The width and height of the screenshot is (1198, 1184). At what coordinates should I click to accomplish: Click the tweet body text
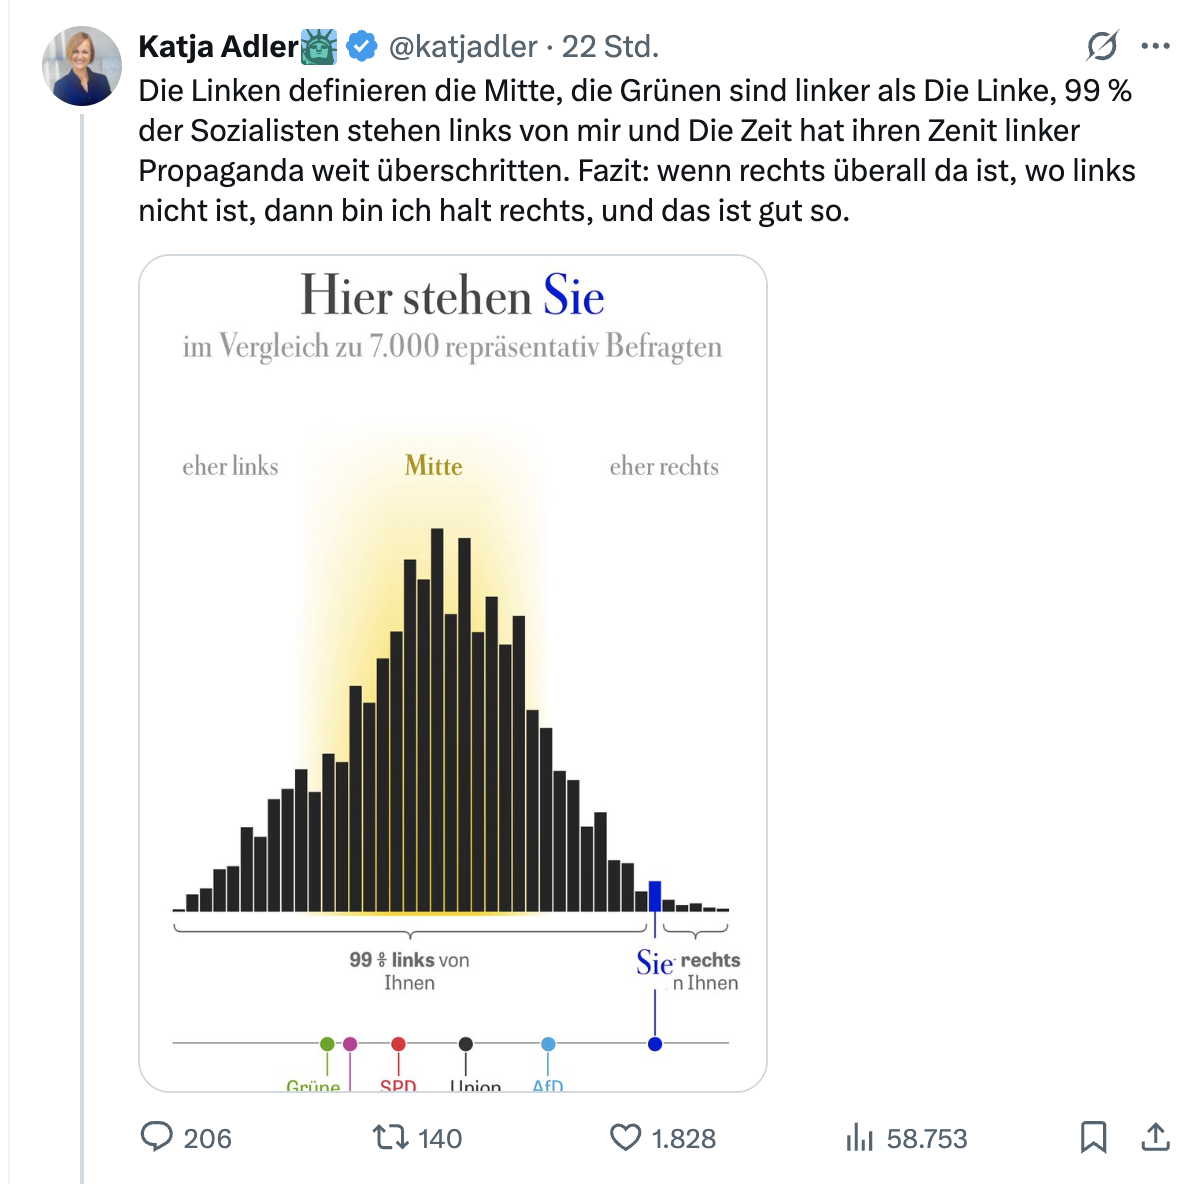(x=636, y=150)
